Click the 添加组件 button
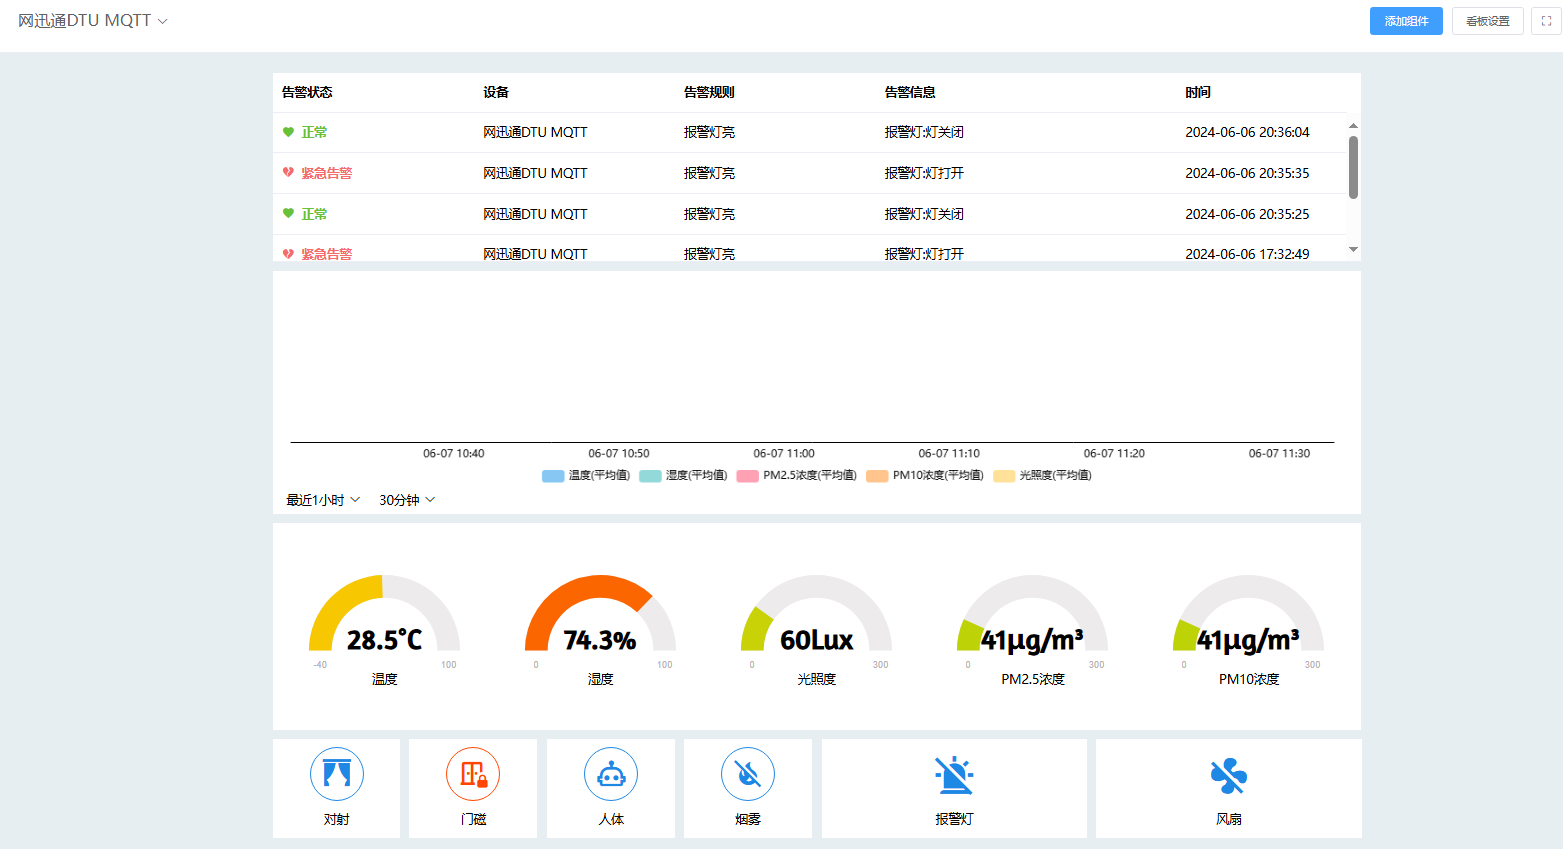The height and width of the screenshot is (849, 1563). coord(1406,21)
